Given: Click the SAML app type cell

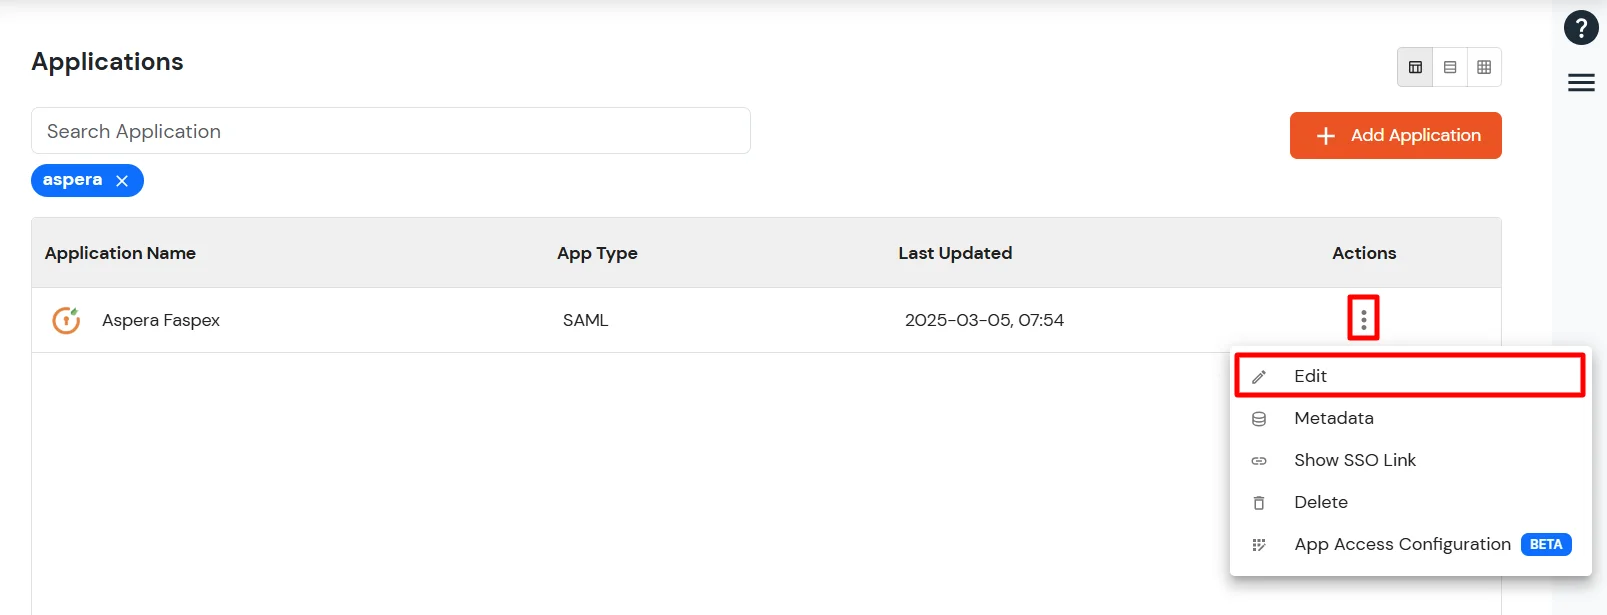Looking at the screenshot, I should click(585, 320).
